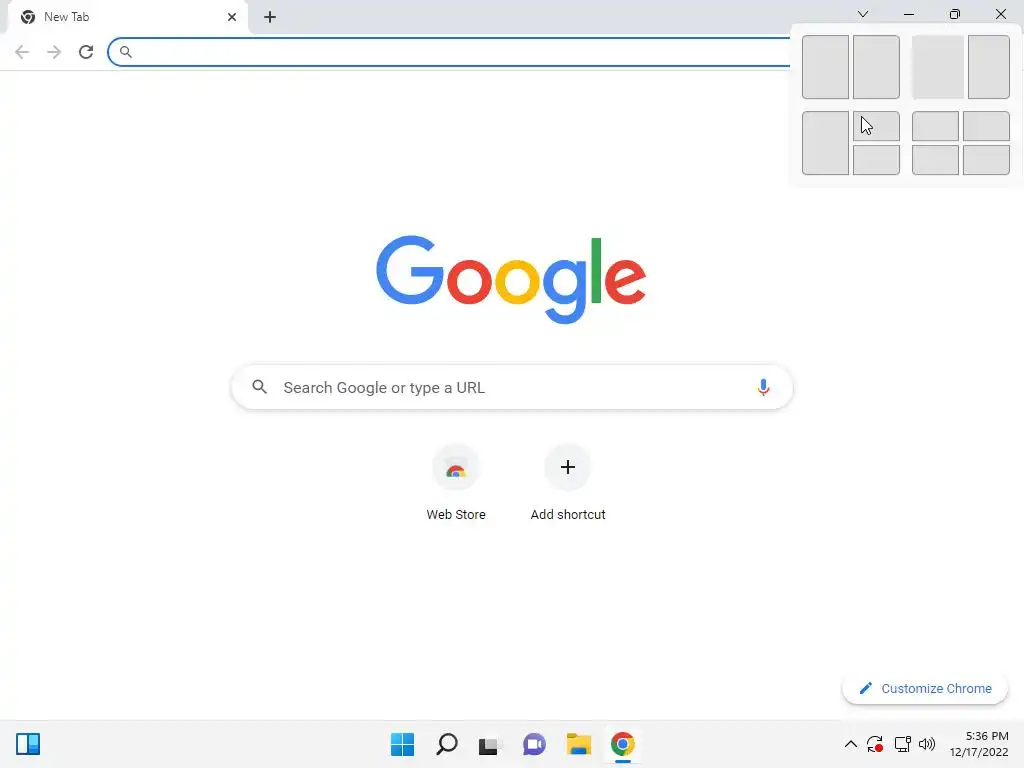Click the Google logo

(x=511, y=279)
